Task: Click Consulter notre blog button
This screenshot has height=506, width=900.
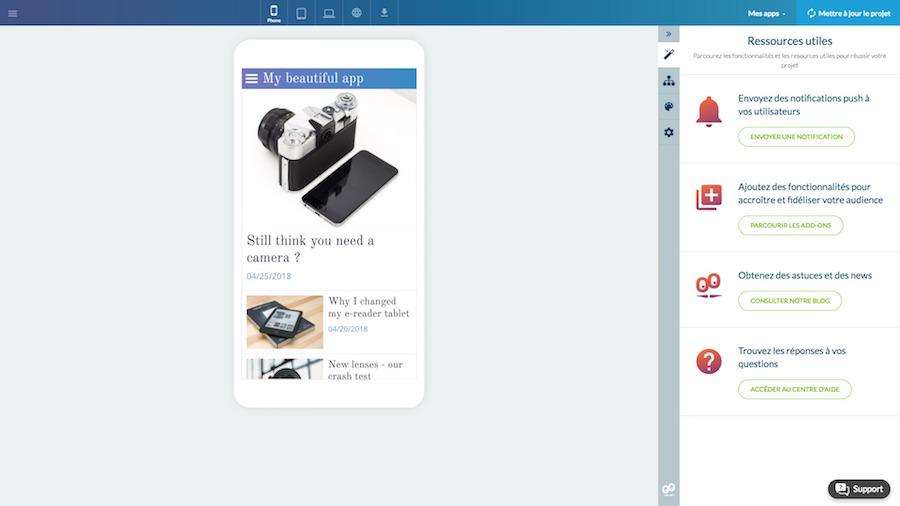Action: (x=790, y=300)
